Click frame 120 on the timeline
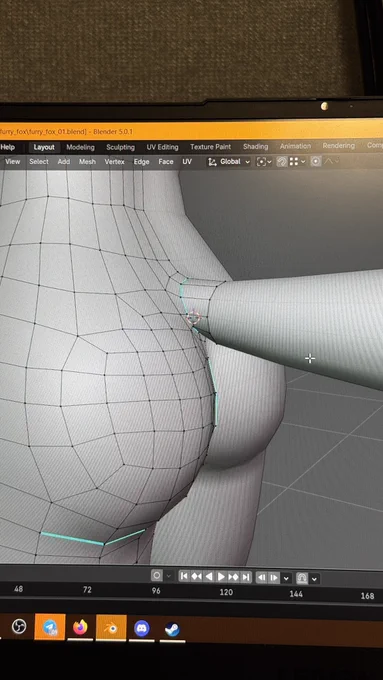This screenshot has height=680, width=383. pos(226,592)
